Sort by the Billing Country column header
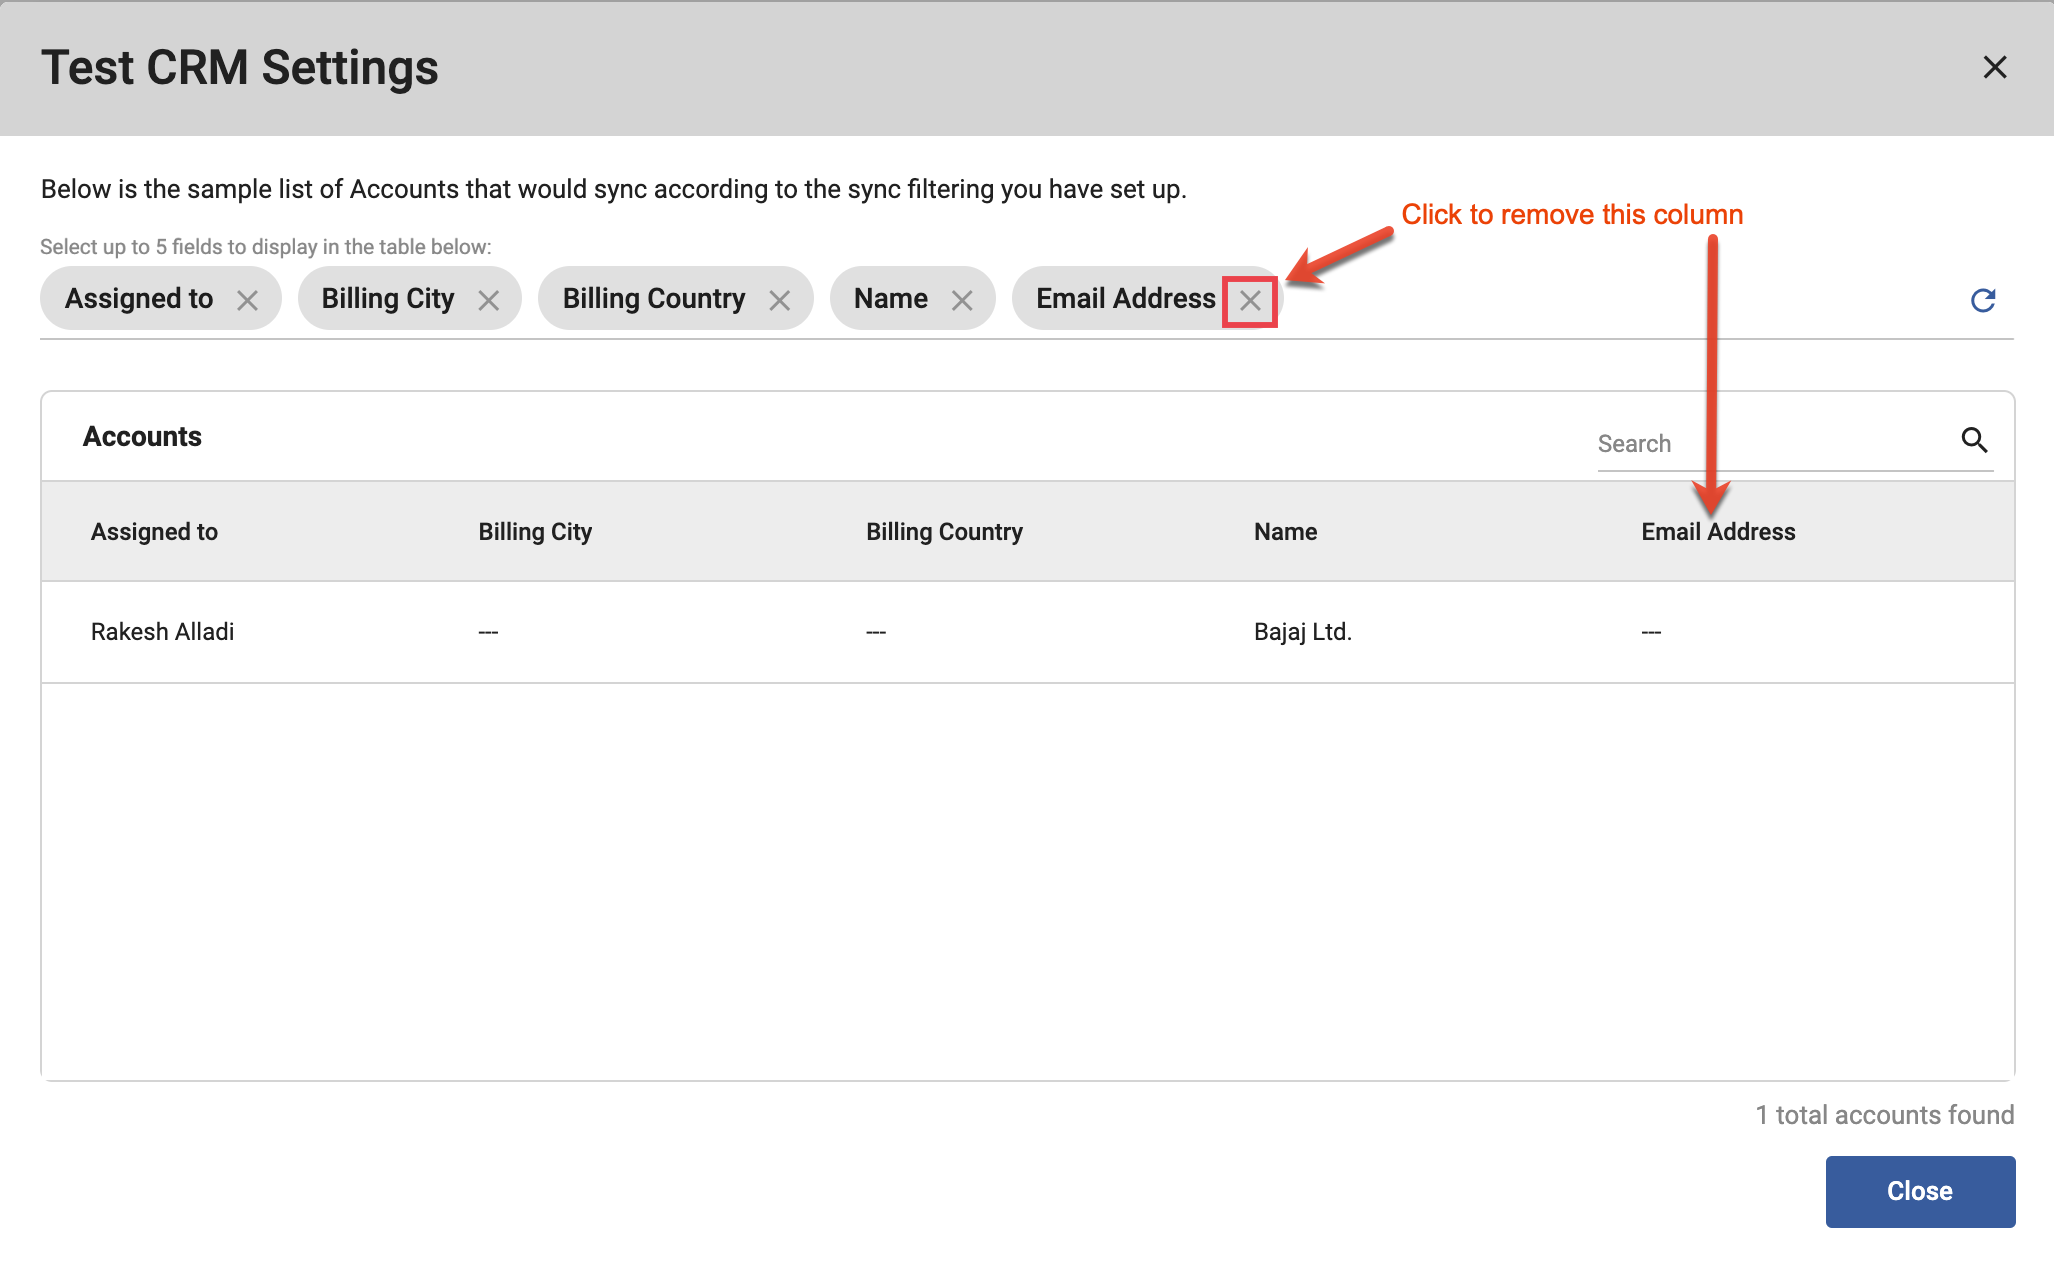Image resolution: width=2054 pixels, height=1280 pixels. 943,531
